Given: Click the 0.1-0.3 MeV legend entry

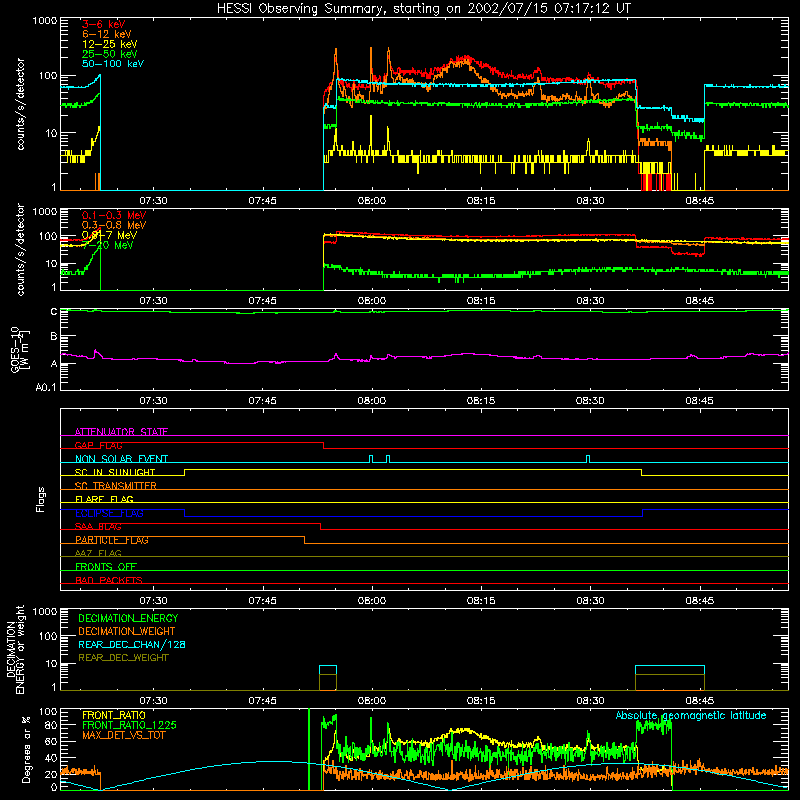Looking at the screenshot, I should click(114, 215).
